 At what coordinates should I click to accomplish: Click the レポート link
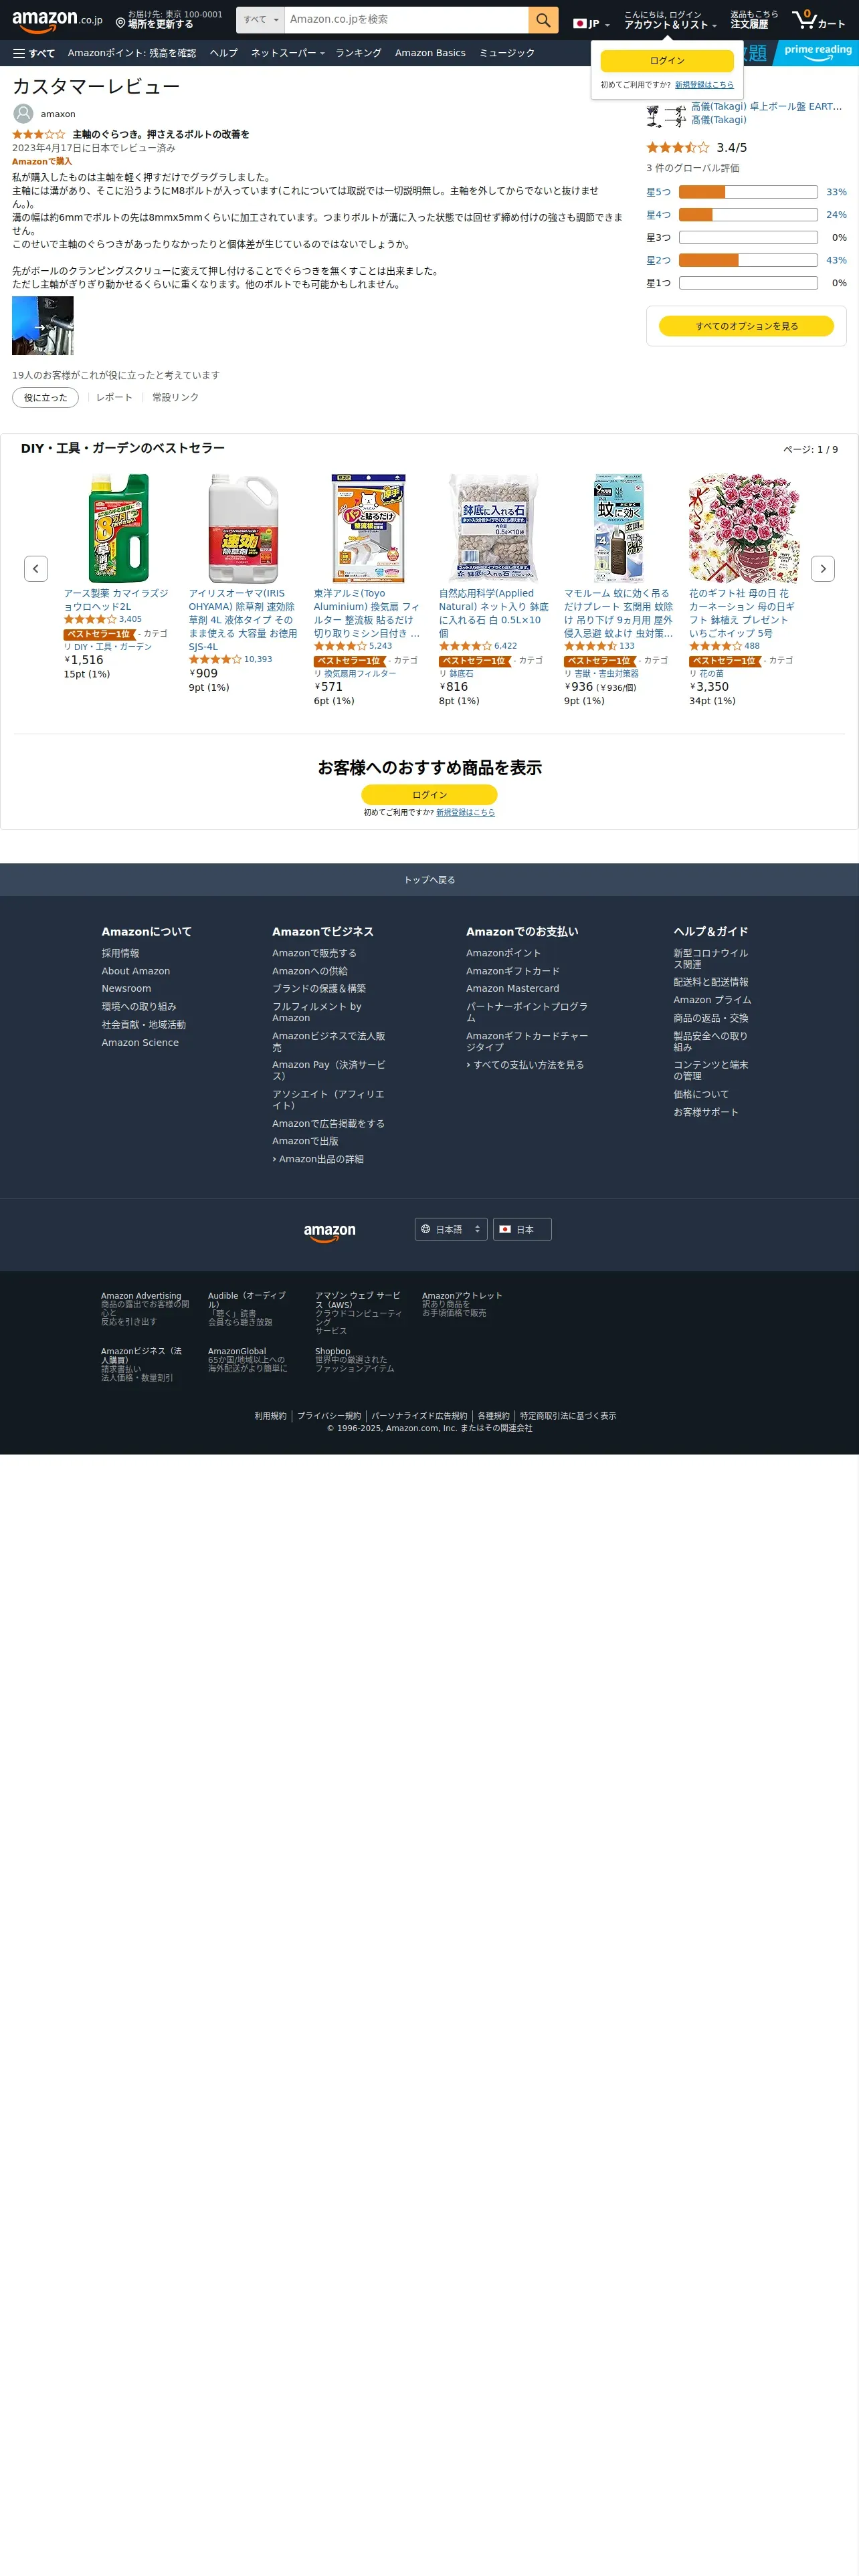(114, 397)
